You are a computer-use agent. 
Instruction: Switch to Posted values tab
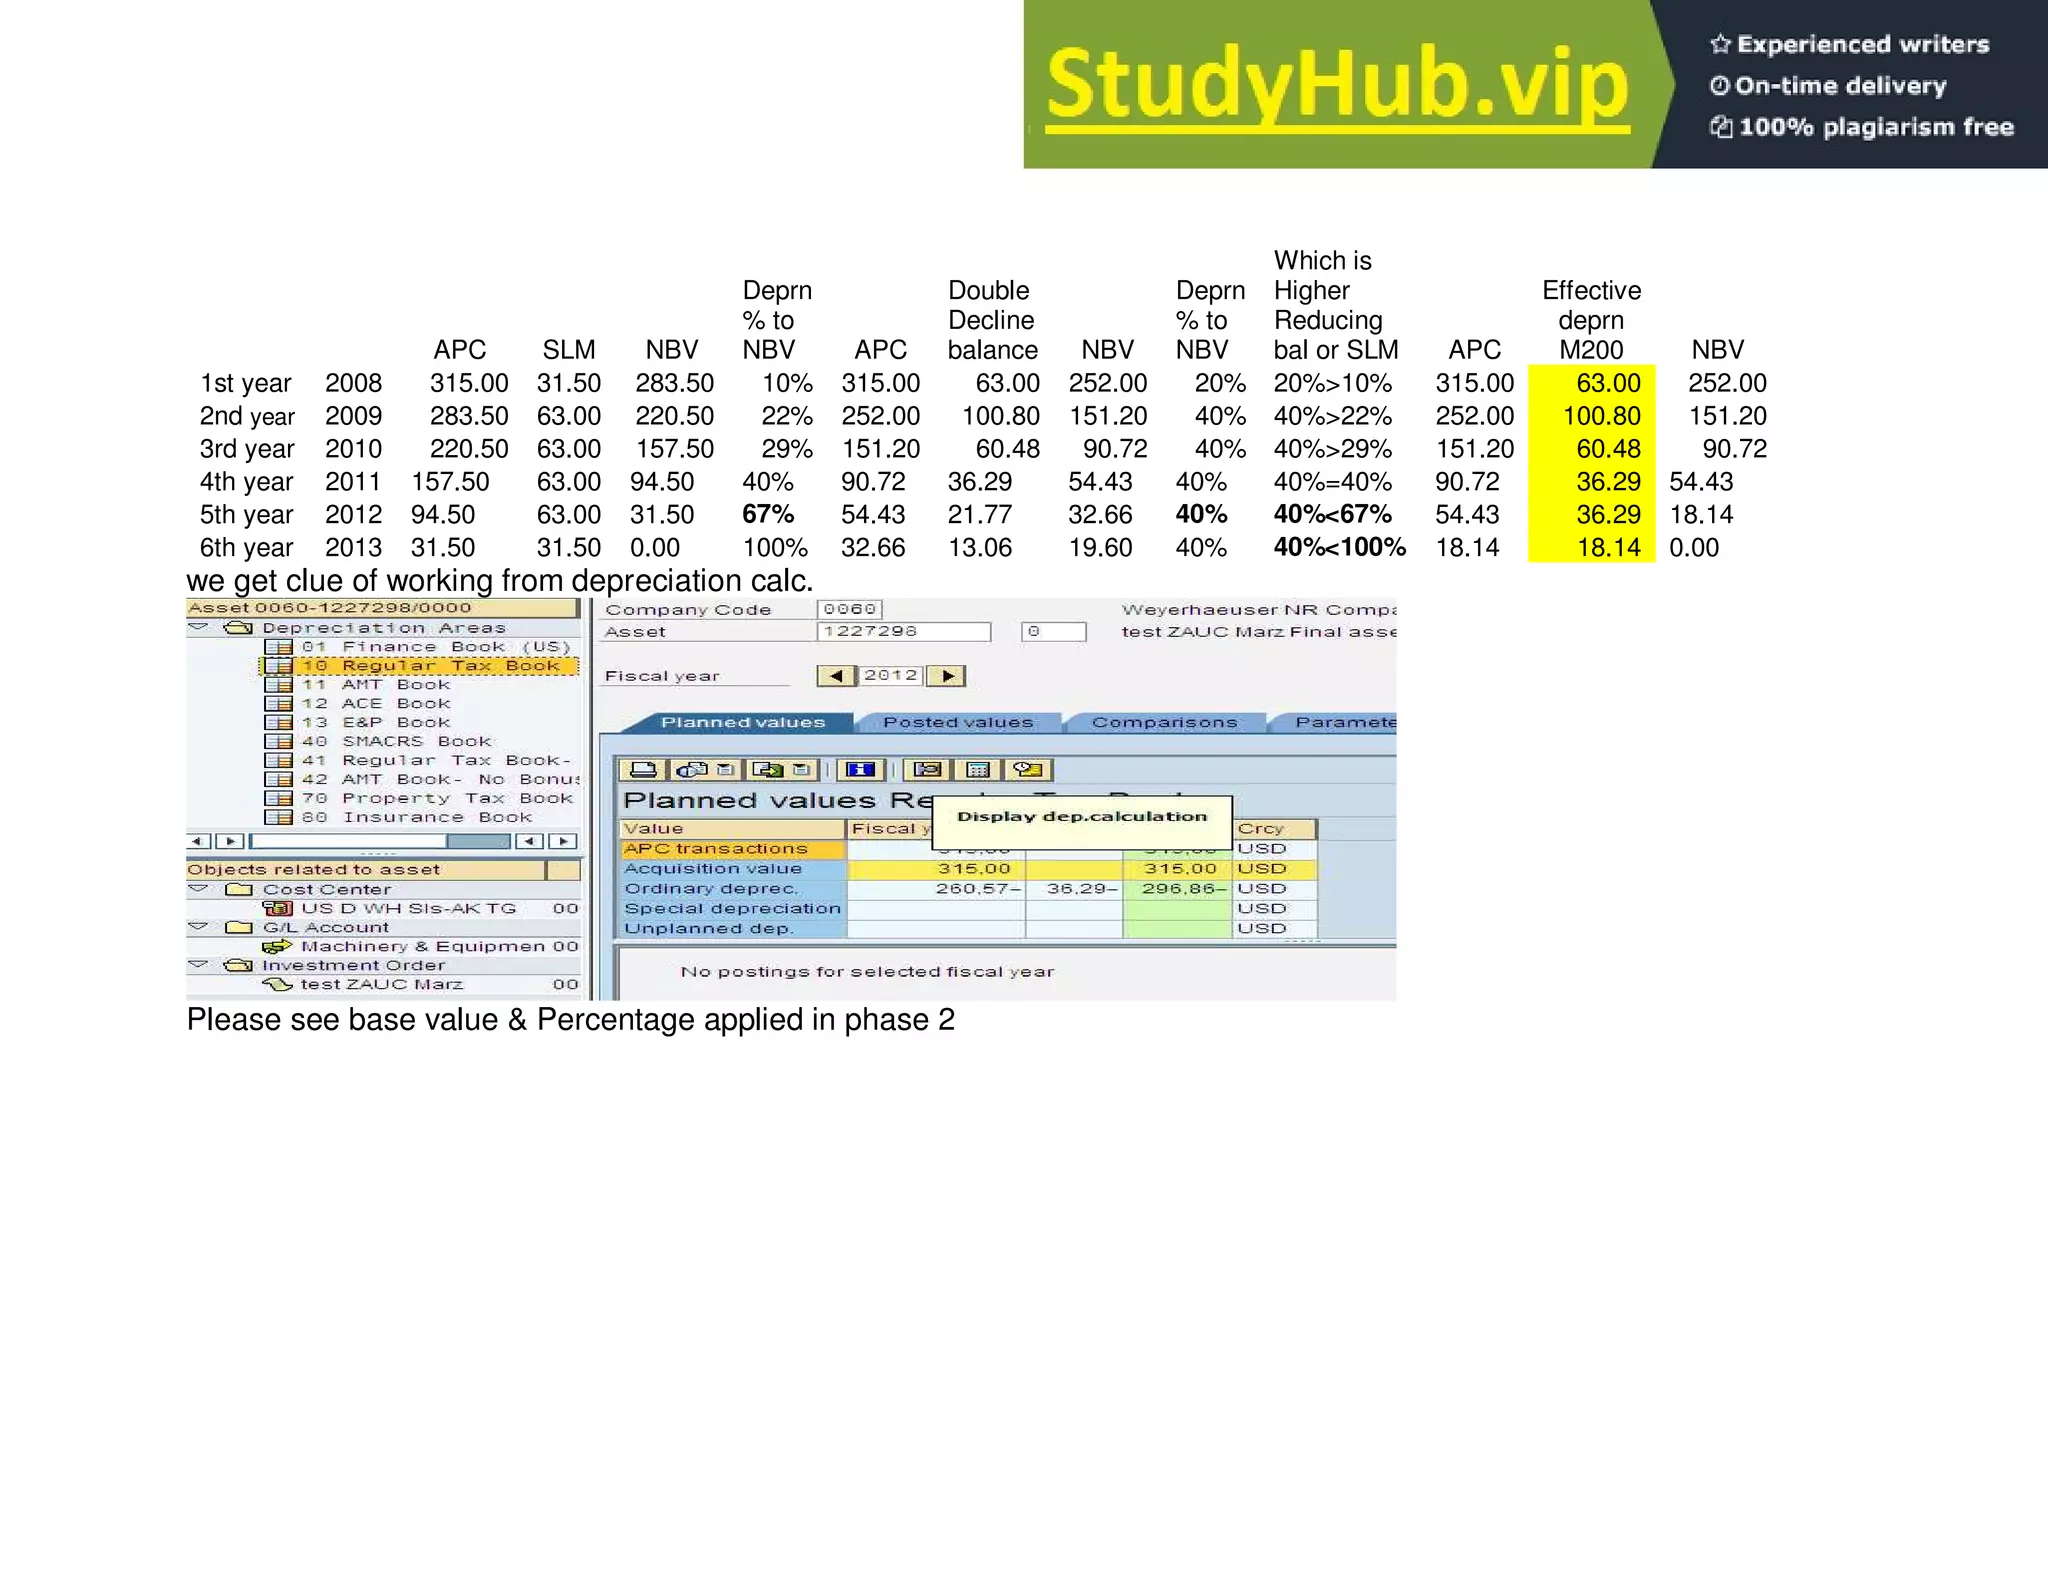click(958, 722)
